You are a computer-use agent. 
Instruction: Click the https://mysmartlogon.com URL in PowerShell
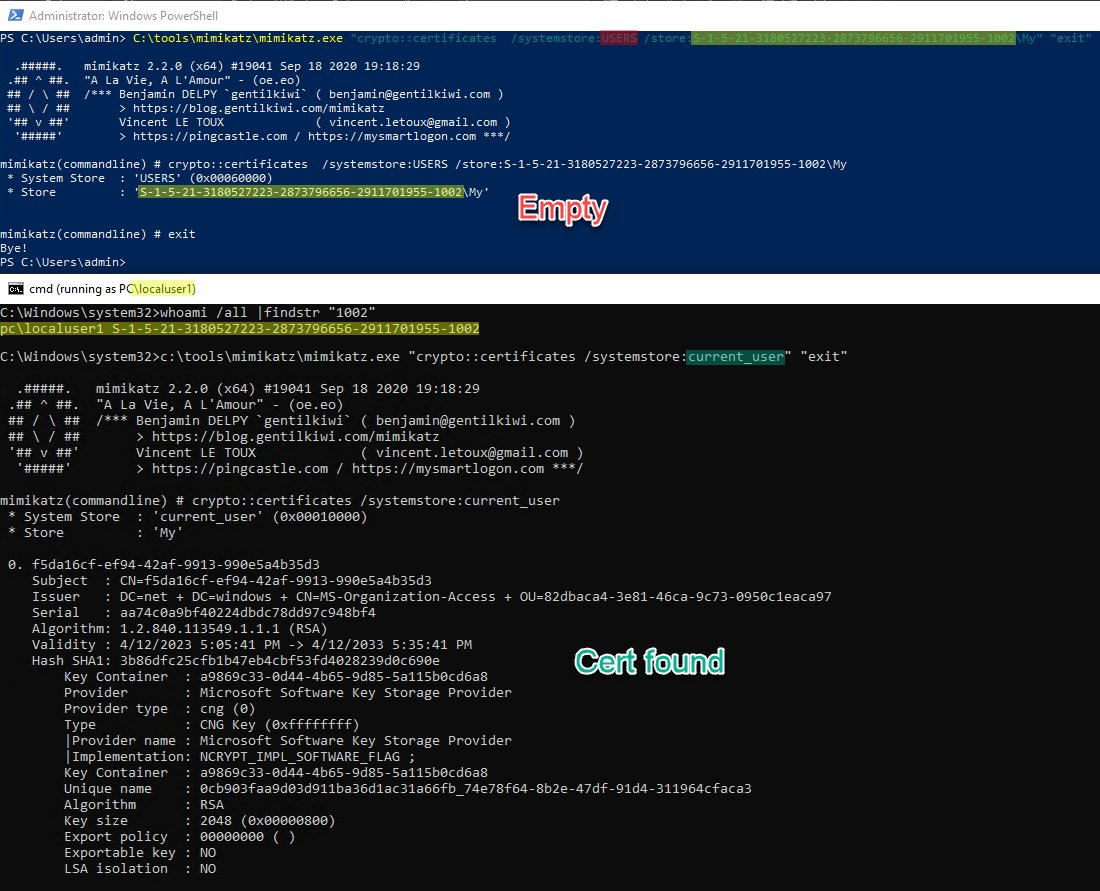point(391,136)
